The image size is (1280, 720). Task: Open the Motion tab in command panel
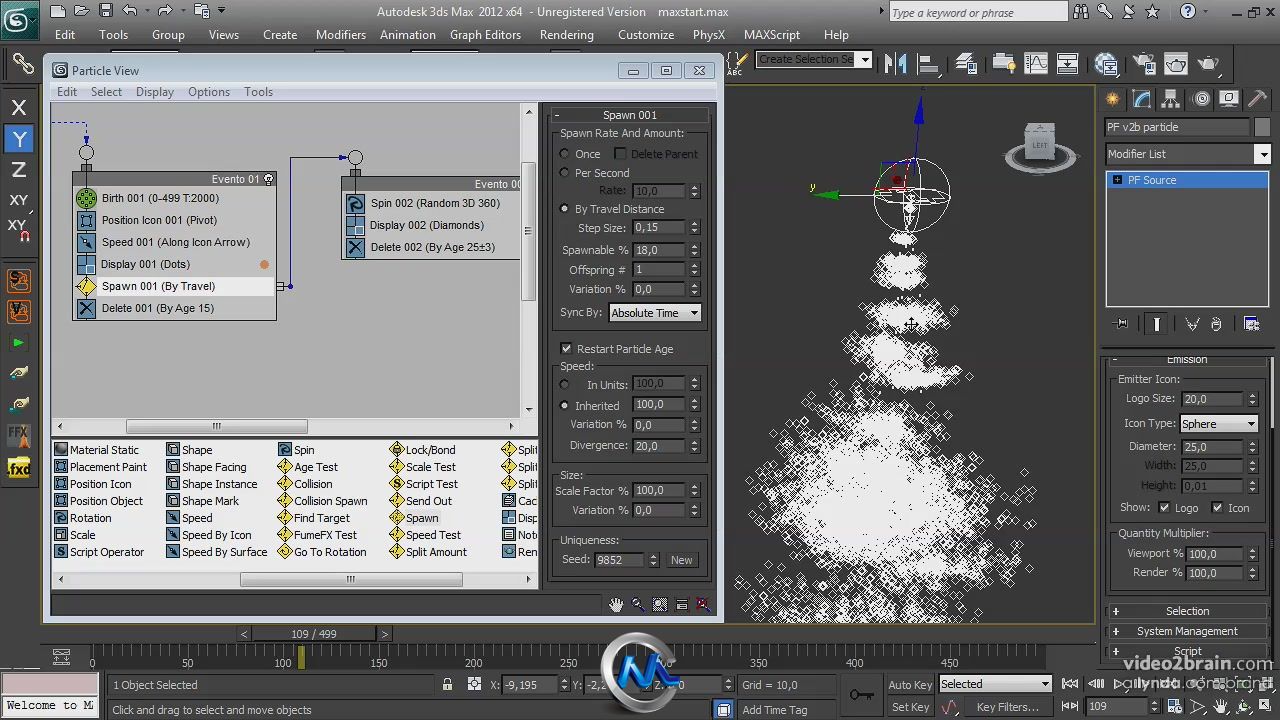[x=1201, y=99]
